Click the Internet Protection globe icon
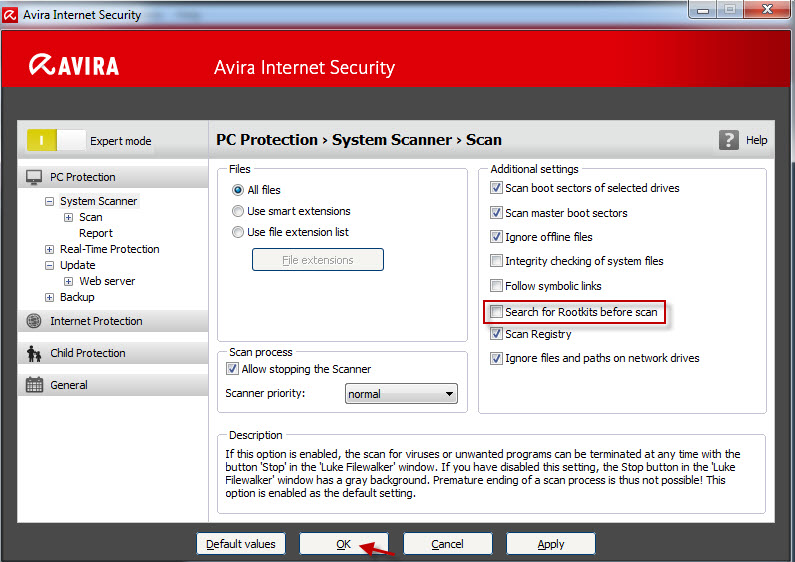This screenshot has width=795, height=562. pos(34,321)
